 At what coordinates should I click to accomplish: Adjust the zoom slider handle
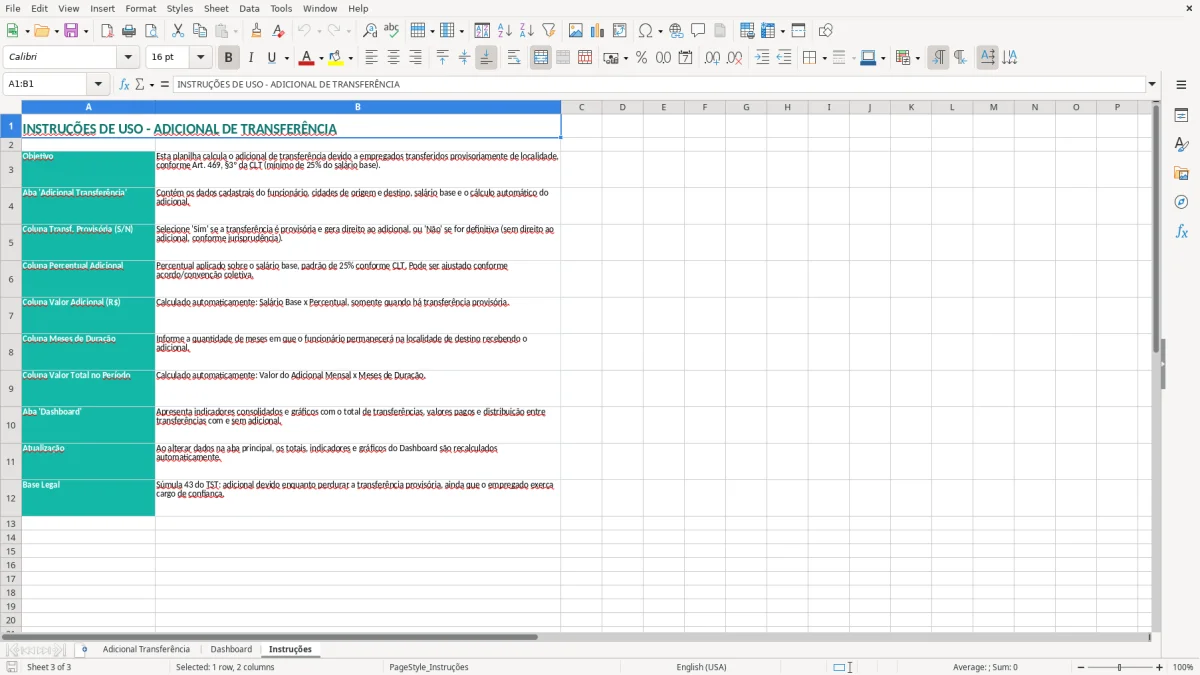(1119, 667)
